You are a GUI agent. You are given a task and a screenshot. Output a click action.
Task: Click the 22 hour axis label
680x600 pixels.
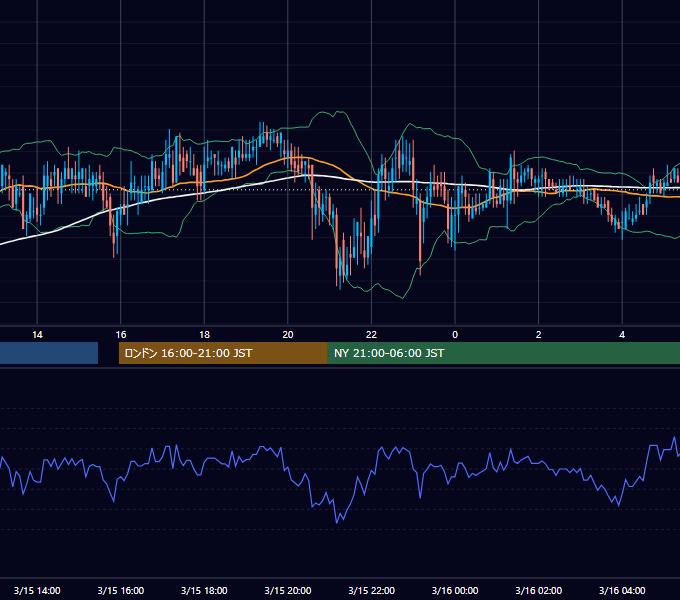click(371, 335)
